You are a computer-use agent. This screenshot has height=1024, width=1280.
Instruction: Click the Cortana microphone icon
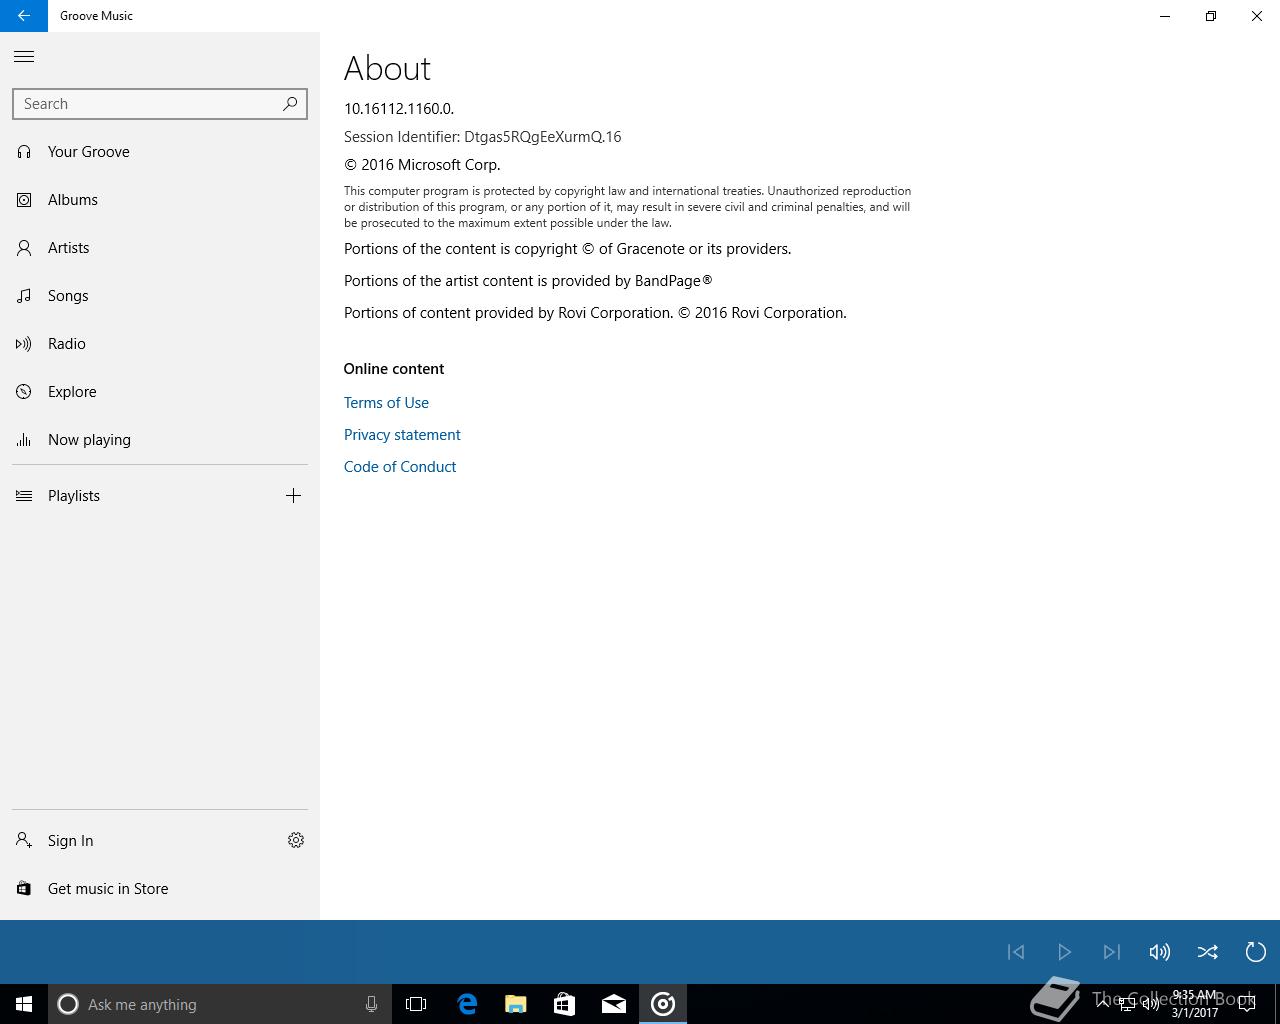371,1004
